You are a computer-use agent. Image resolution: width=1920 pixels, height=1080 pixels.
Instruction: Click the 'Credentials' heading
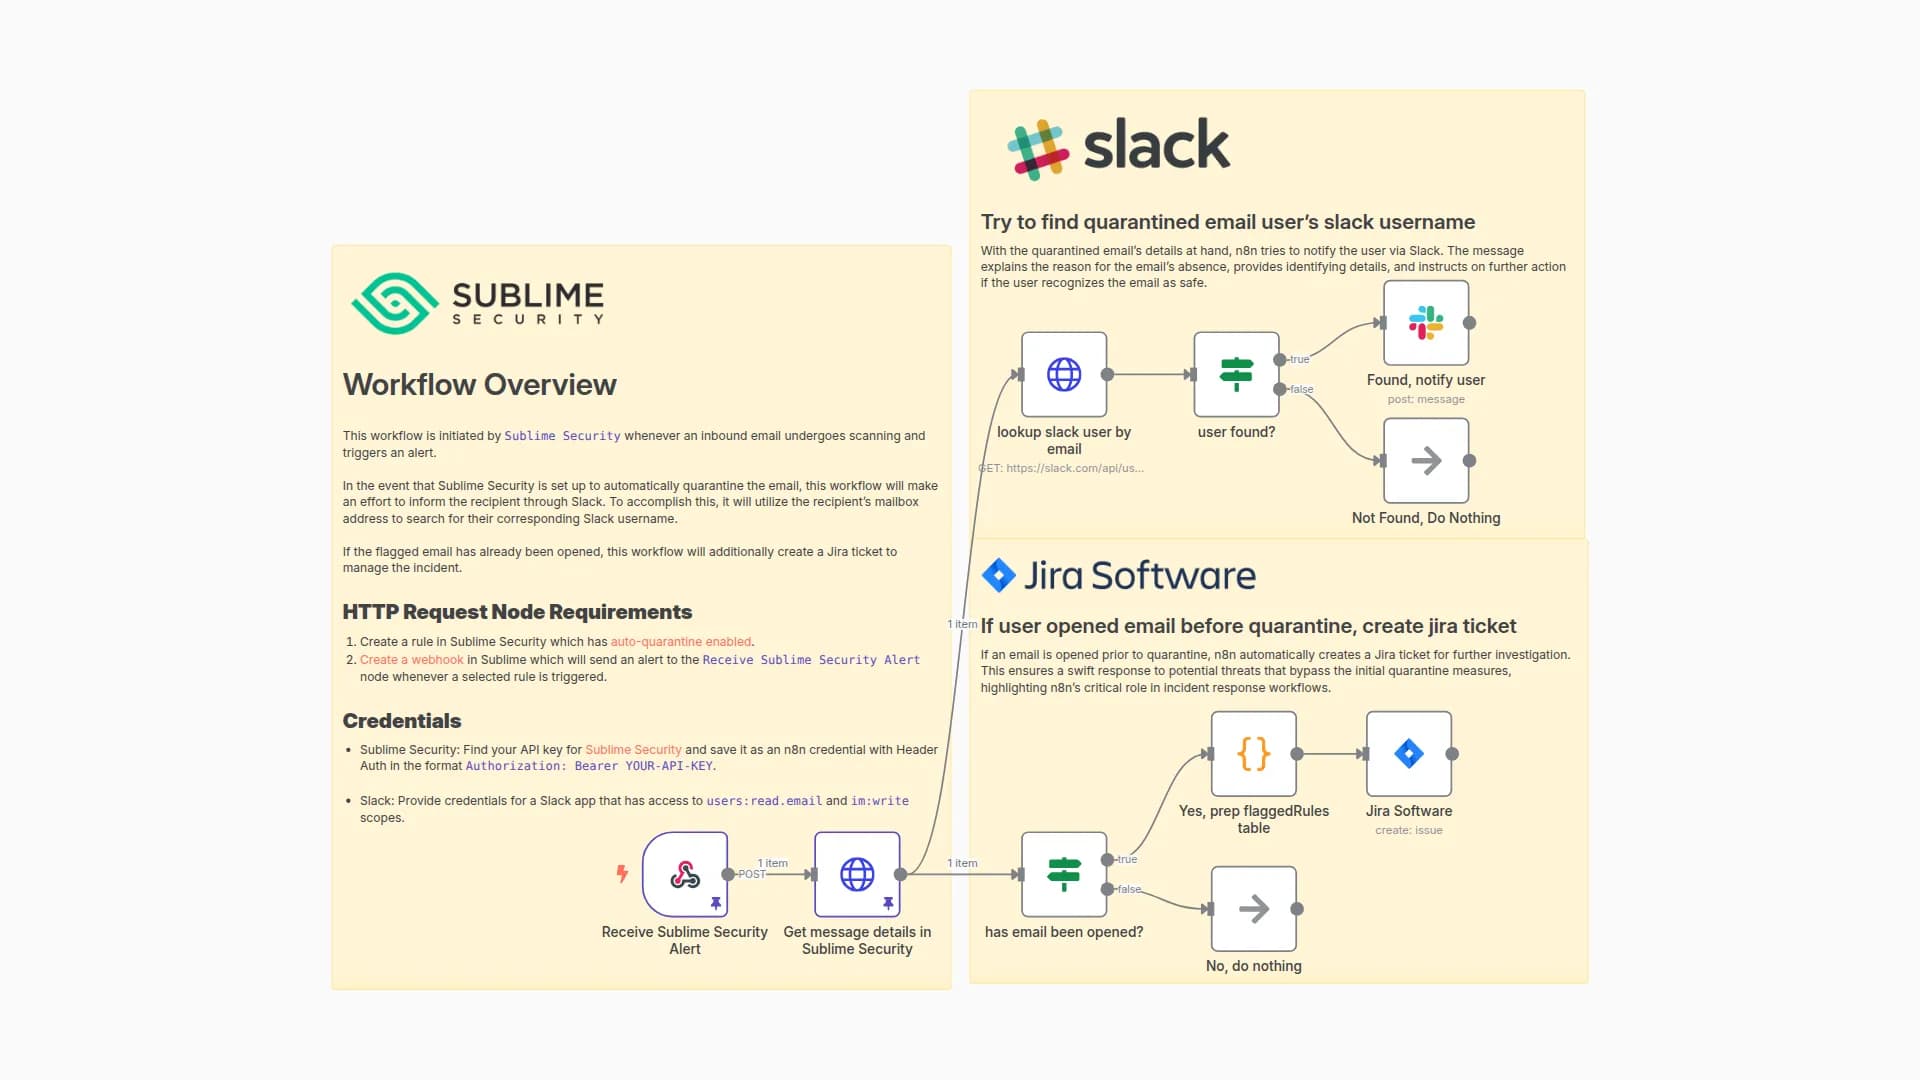(402, 721)
